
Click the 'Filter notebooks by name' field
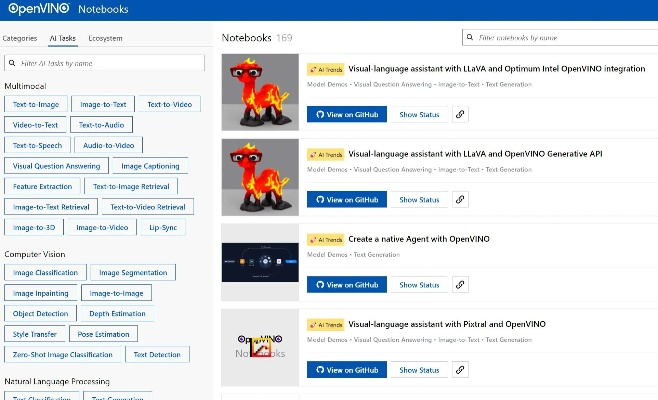point(560,37)
